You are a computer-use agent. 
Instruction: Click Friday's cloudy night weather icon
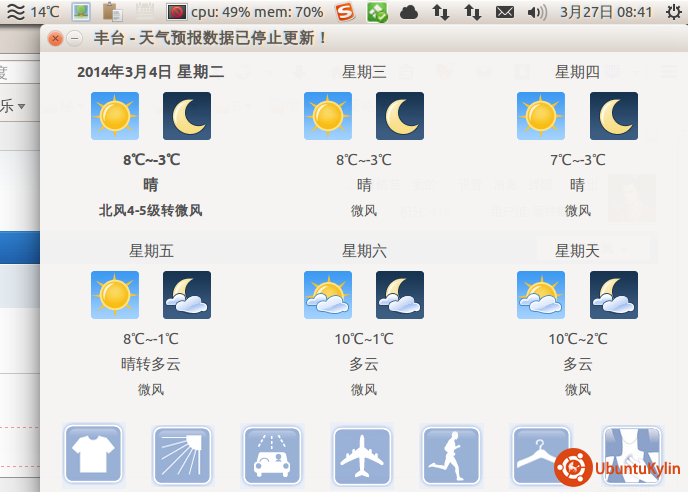(187, 296)
